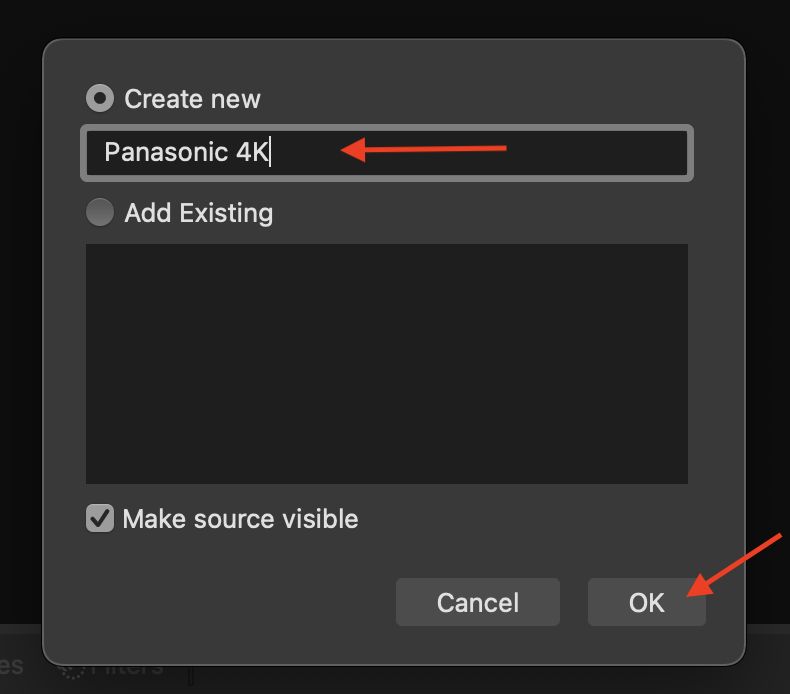Click the Create new label text

(x=192, y=99)
